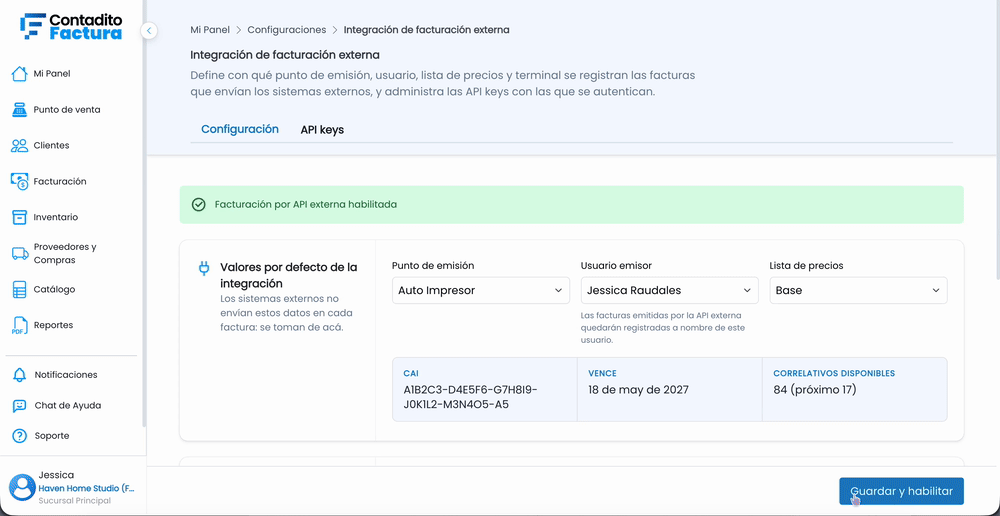Click 'Valores por defecto de la integración' heading
The width and height of the screenshot is (1000, 516).
pyautogui.click(x=288, y=275)
